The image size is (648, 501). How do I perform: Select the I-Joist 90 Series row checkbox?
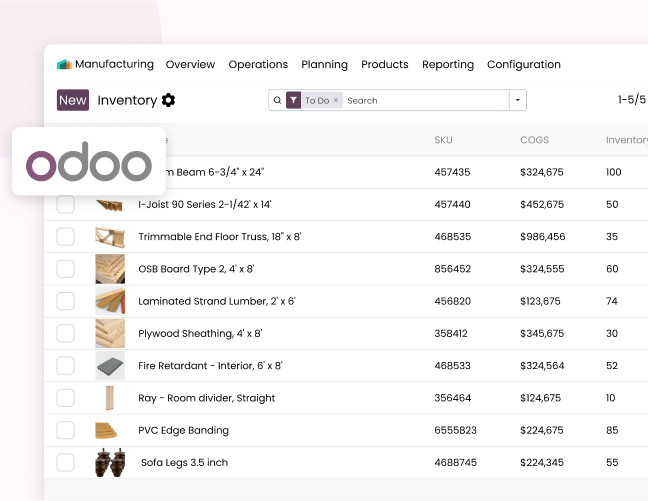click(65, 204)
